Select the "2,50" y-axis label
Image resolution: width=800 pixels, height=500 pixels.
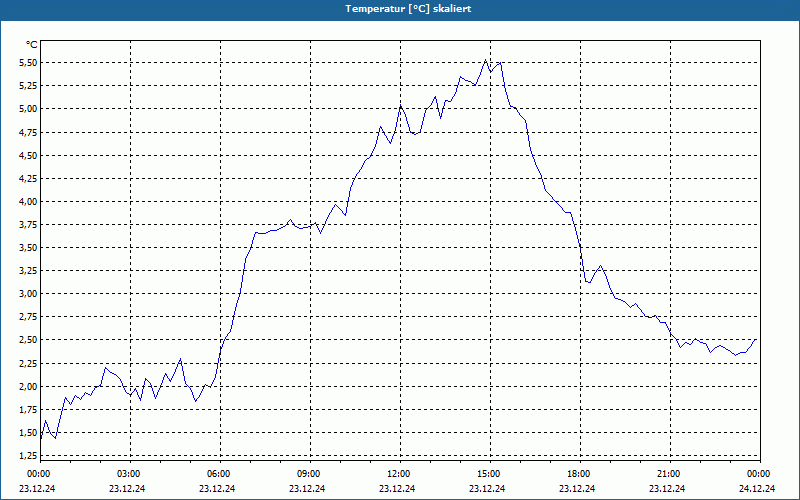(x=28, y=340)
